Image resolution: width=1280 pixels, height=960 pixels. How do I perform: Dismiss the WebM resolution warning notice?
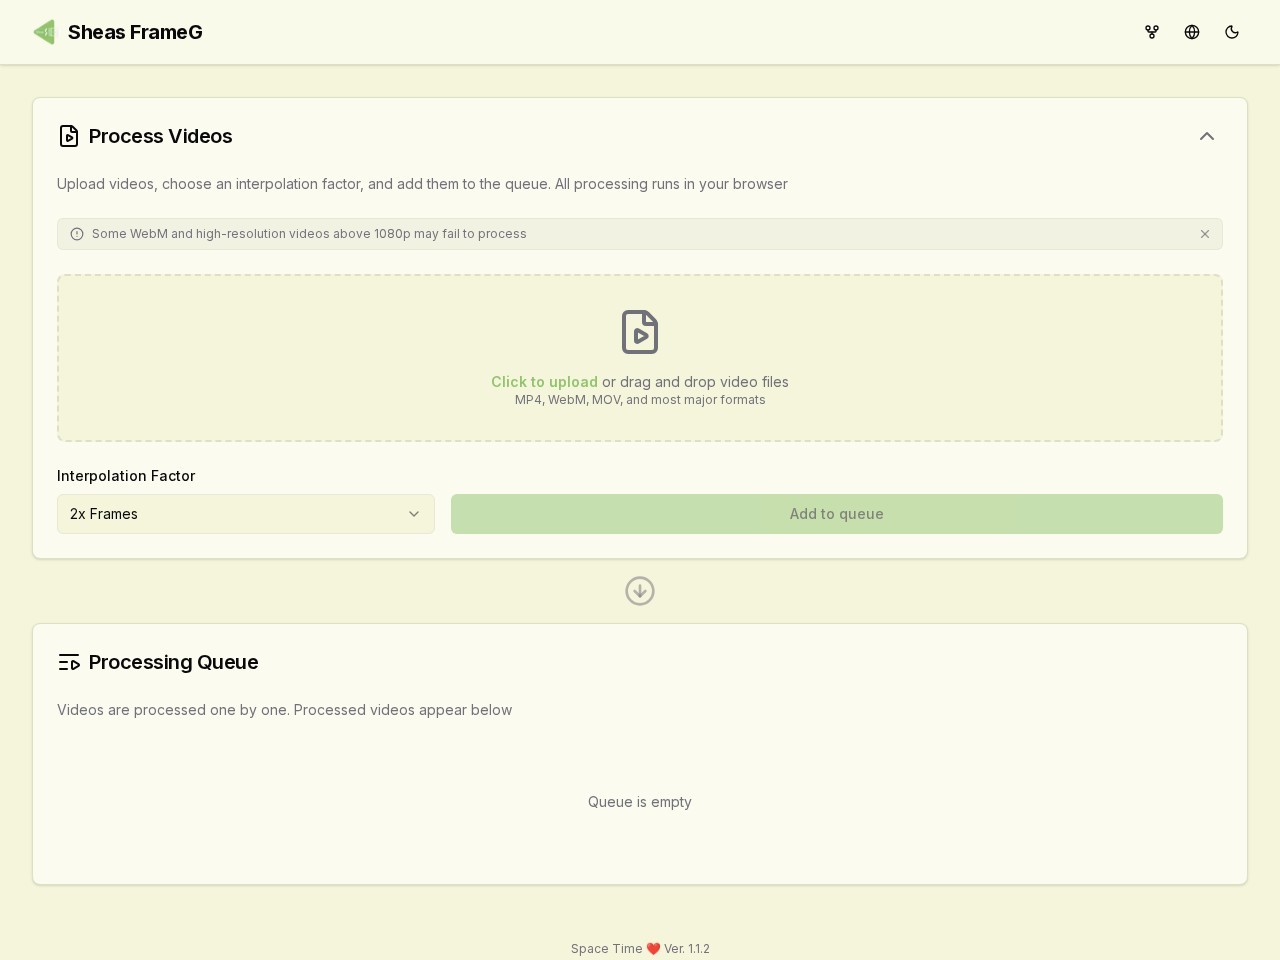point(1205,234)
